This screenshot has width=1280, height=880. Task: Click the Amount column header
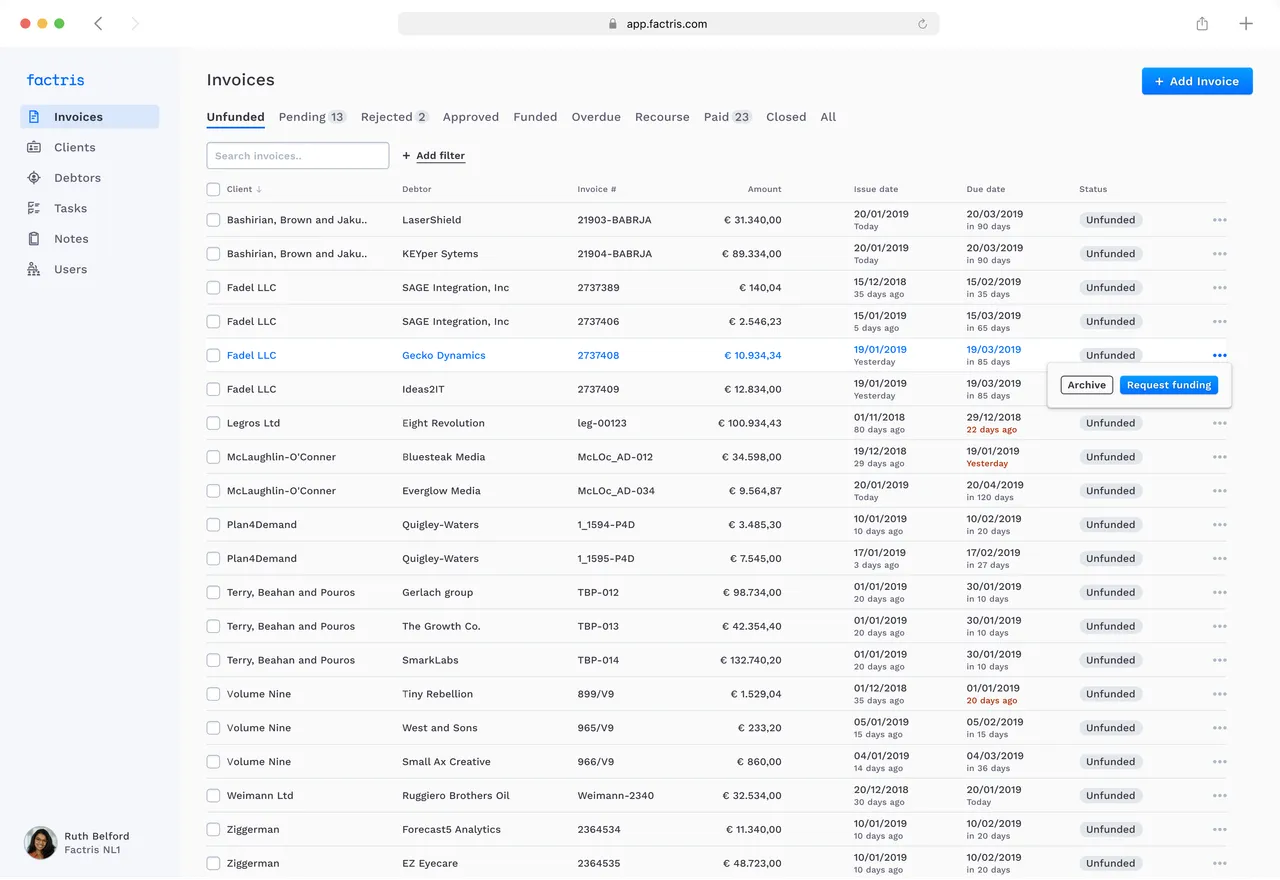coord(765,189)
